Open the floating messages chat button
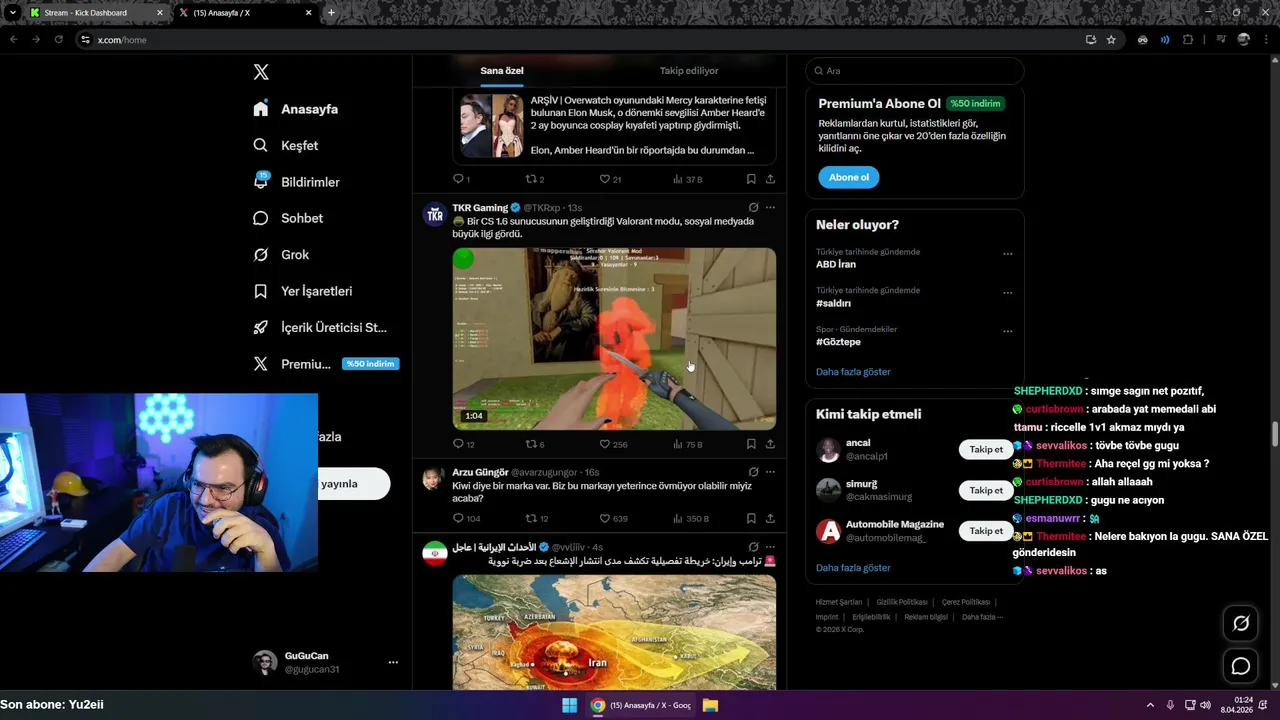Screen dimensions: 1280x720 click(1241, 666)
